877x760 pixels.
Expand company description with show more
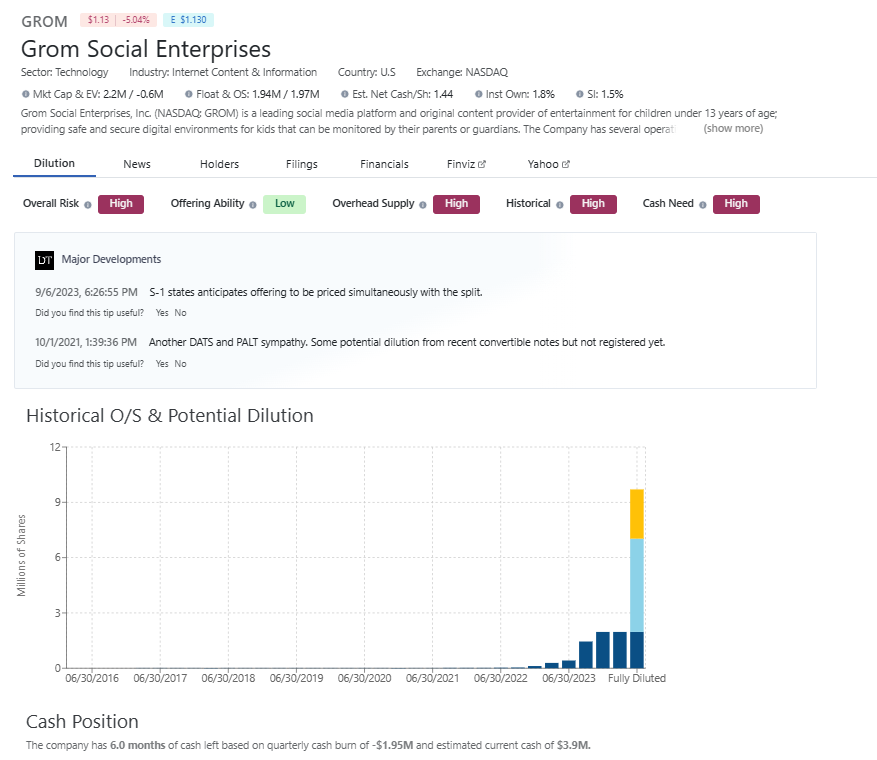pos(733,129)
